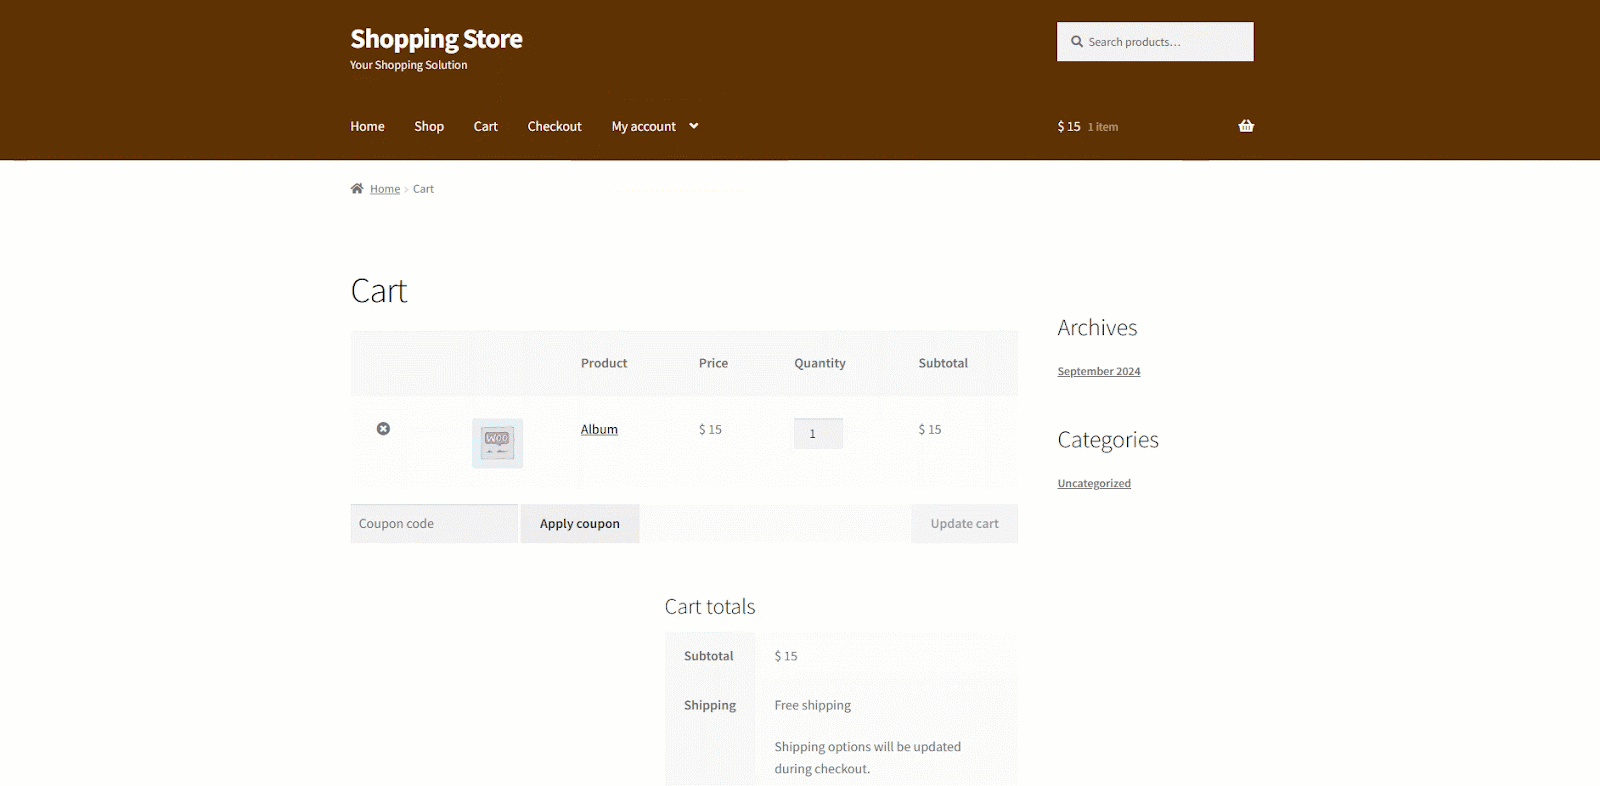The image size is (1600, 786).
Task: Click the shopping basket icon in header
Action: click(1246, 126)
